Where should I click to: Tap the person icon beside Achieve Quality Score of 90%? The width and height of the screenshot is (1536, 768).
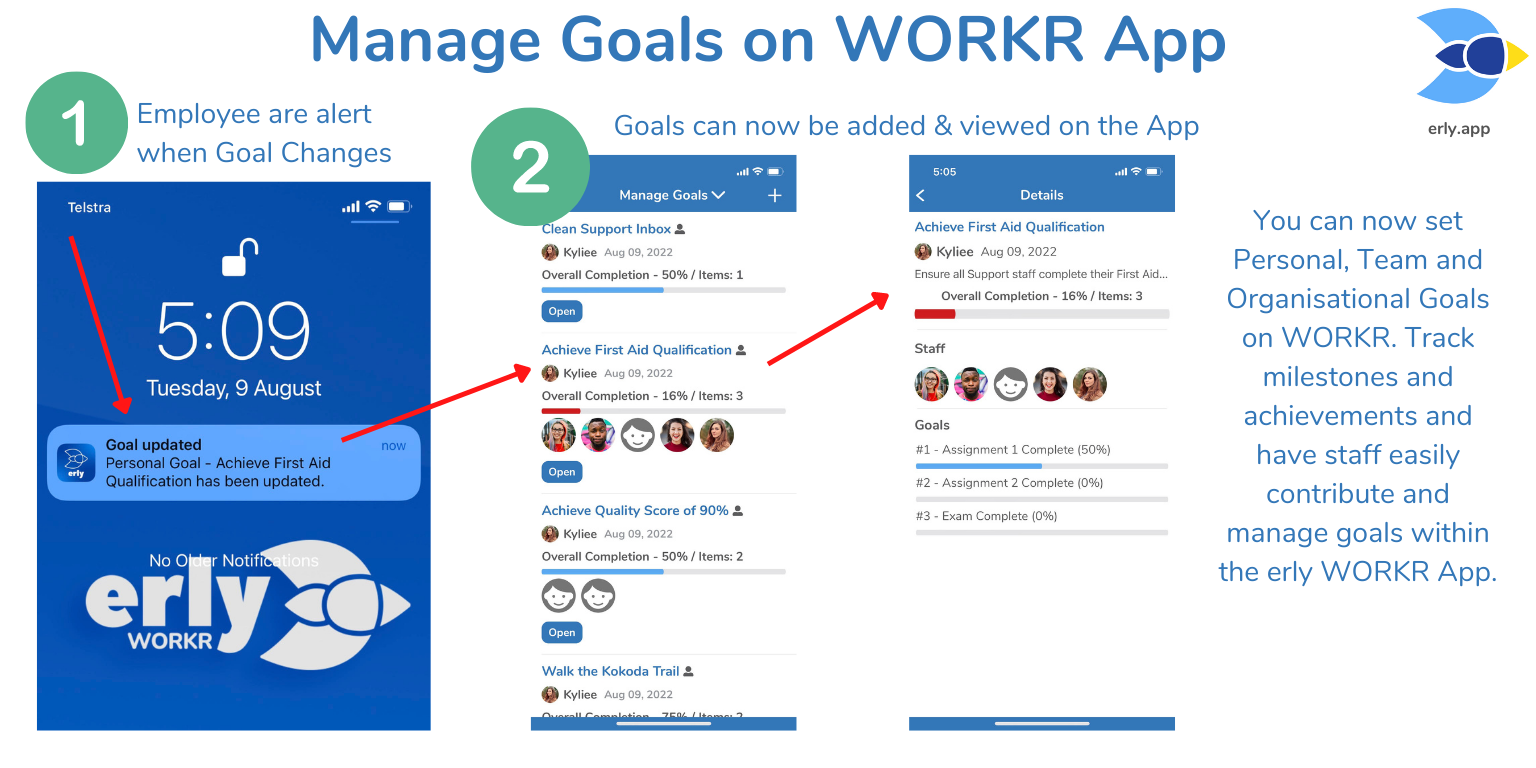738,511
